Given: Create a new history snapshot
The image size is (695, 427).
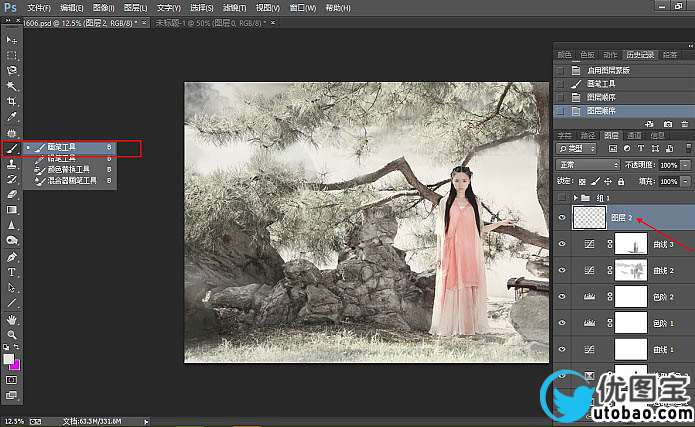Looking at the screenshot, I should point(668,124).
